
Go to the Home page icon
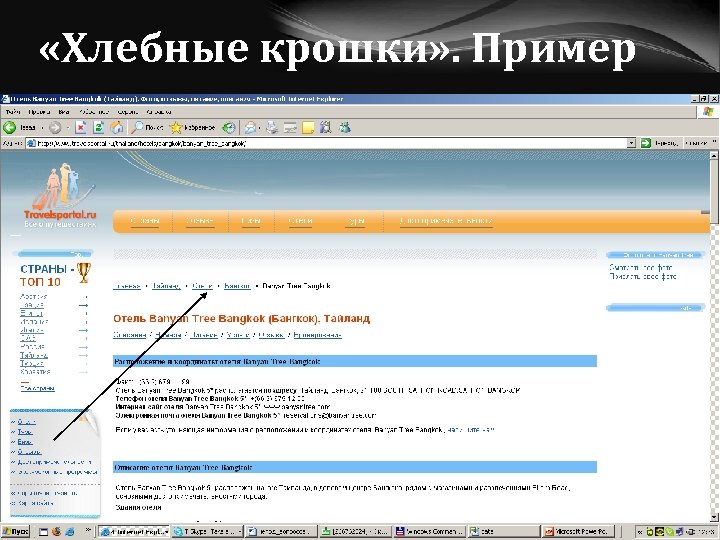(117, 127)
